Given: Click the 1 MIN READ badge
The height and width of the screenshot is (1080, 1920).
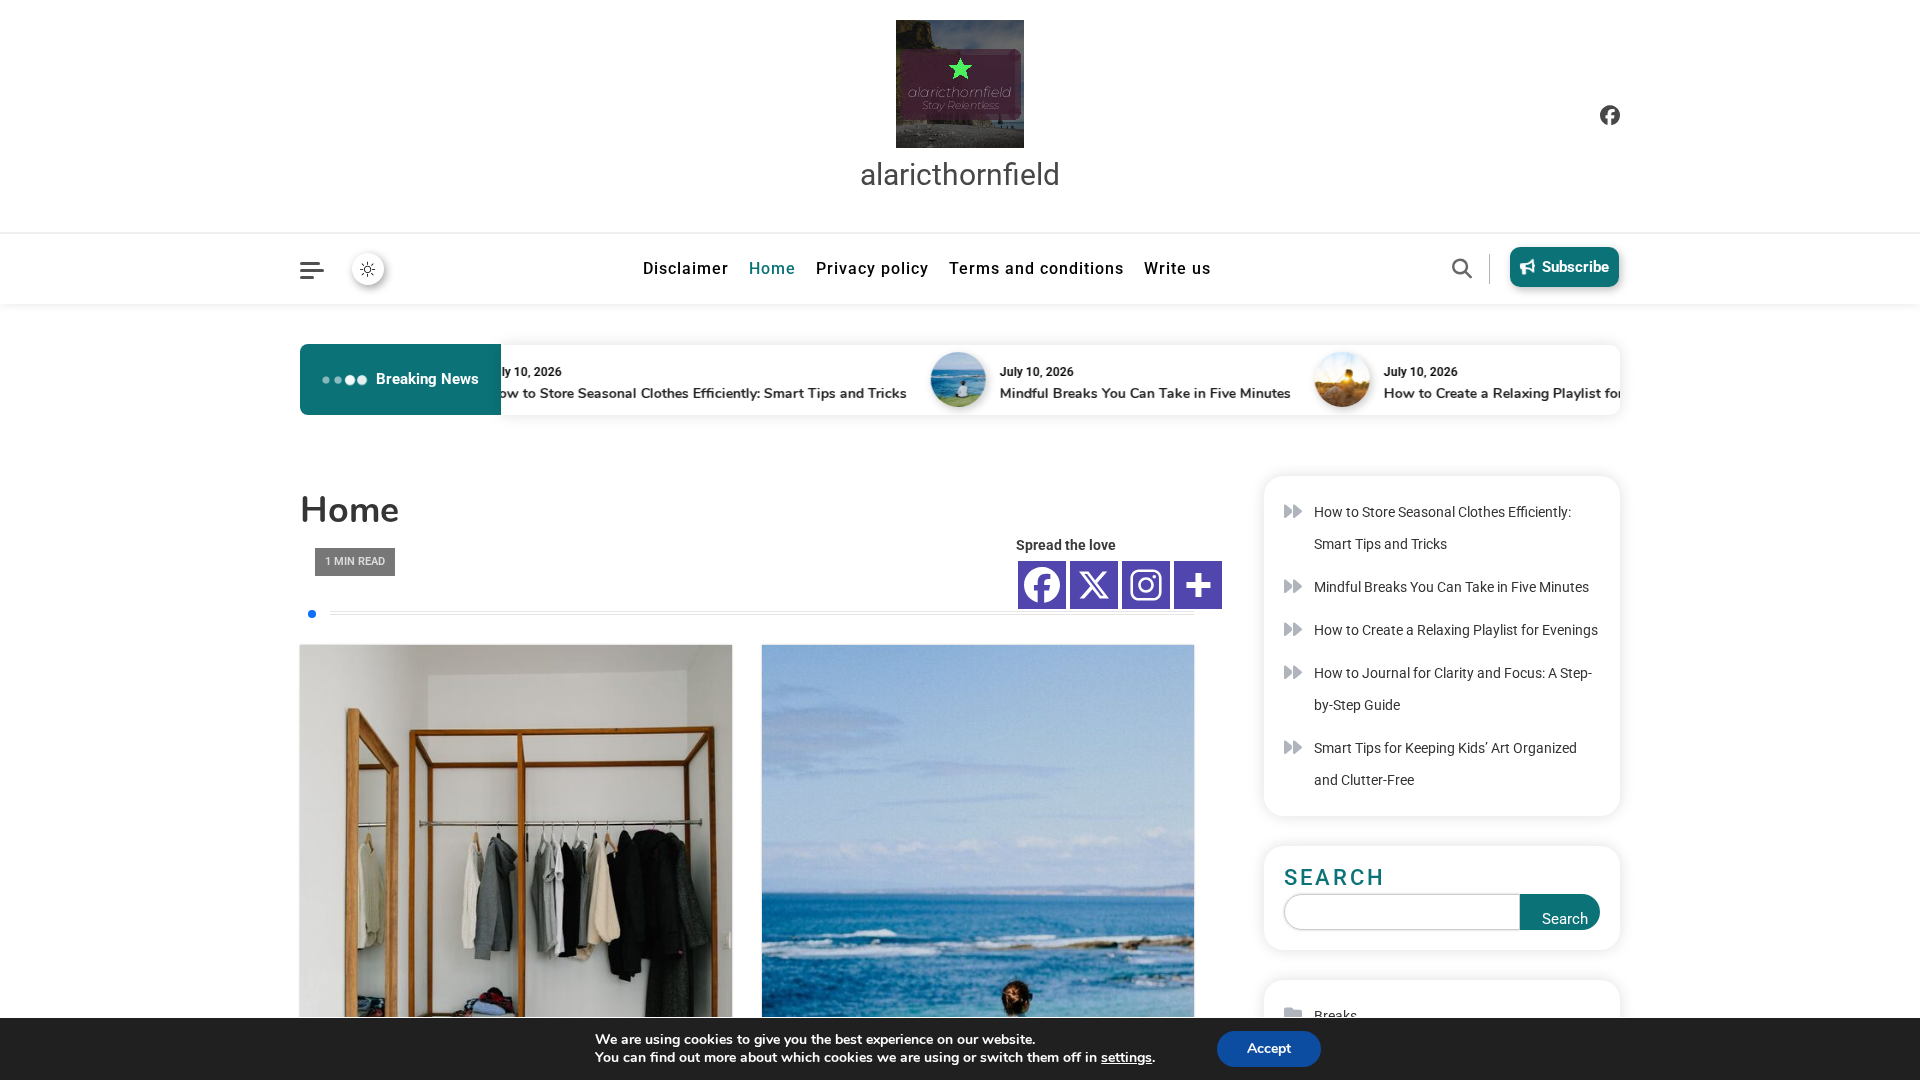Looking at the screenshot, I should (355, 562).
